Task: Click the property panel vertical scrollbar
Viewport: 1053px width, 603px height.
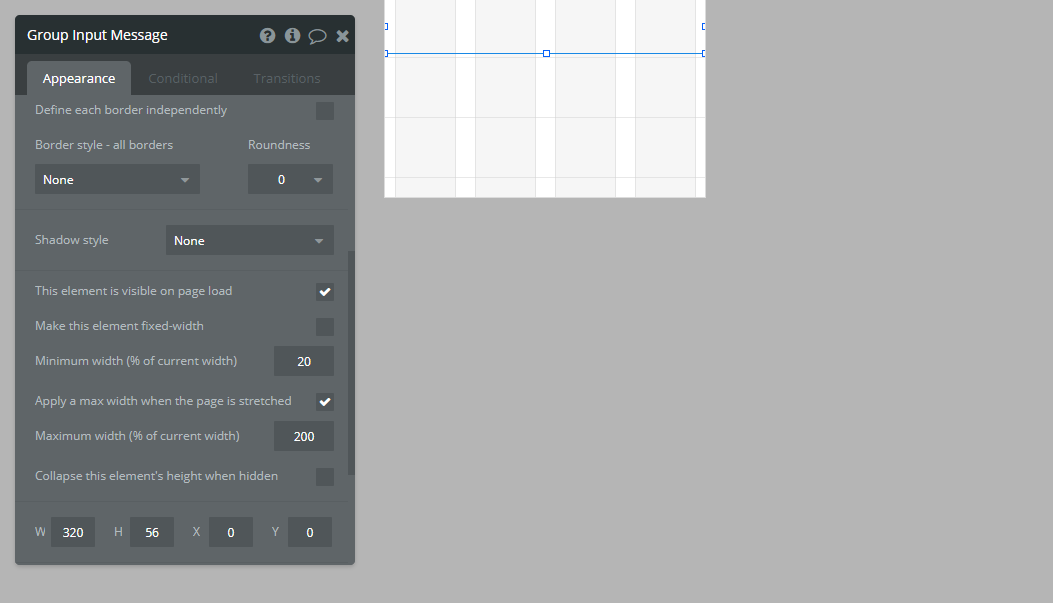Action: [351, 363]
